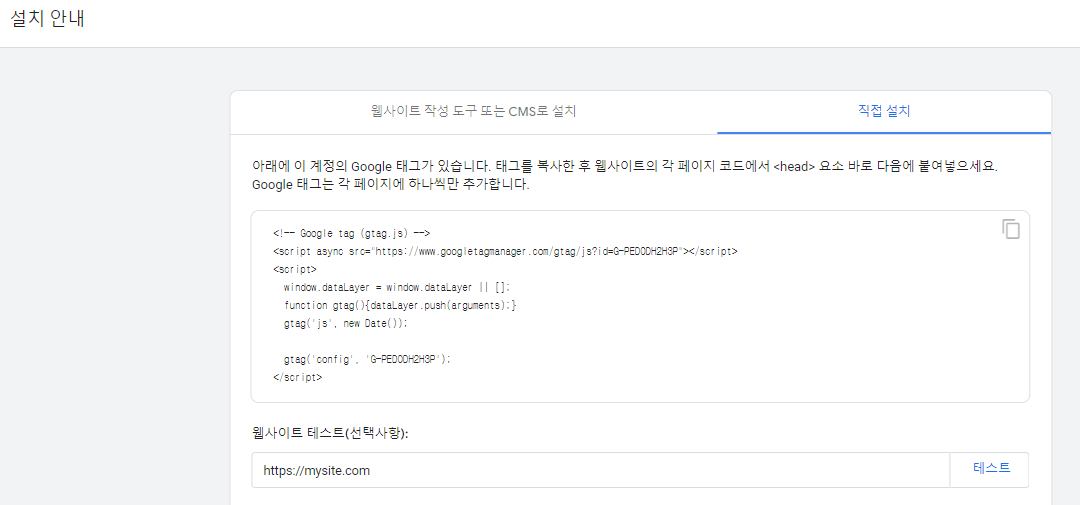Click the opening <script> tag line
Image resolution: width=1080 pixels, height=505 pixels.
pyautogui.click(x=295, y=269)
